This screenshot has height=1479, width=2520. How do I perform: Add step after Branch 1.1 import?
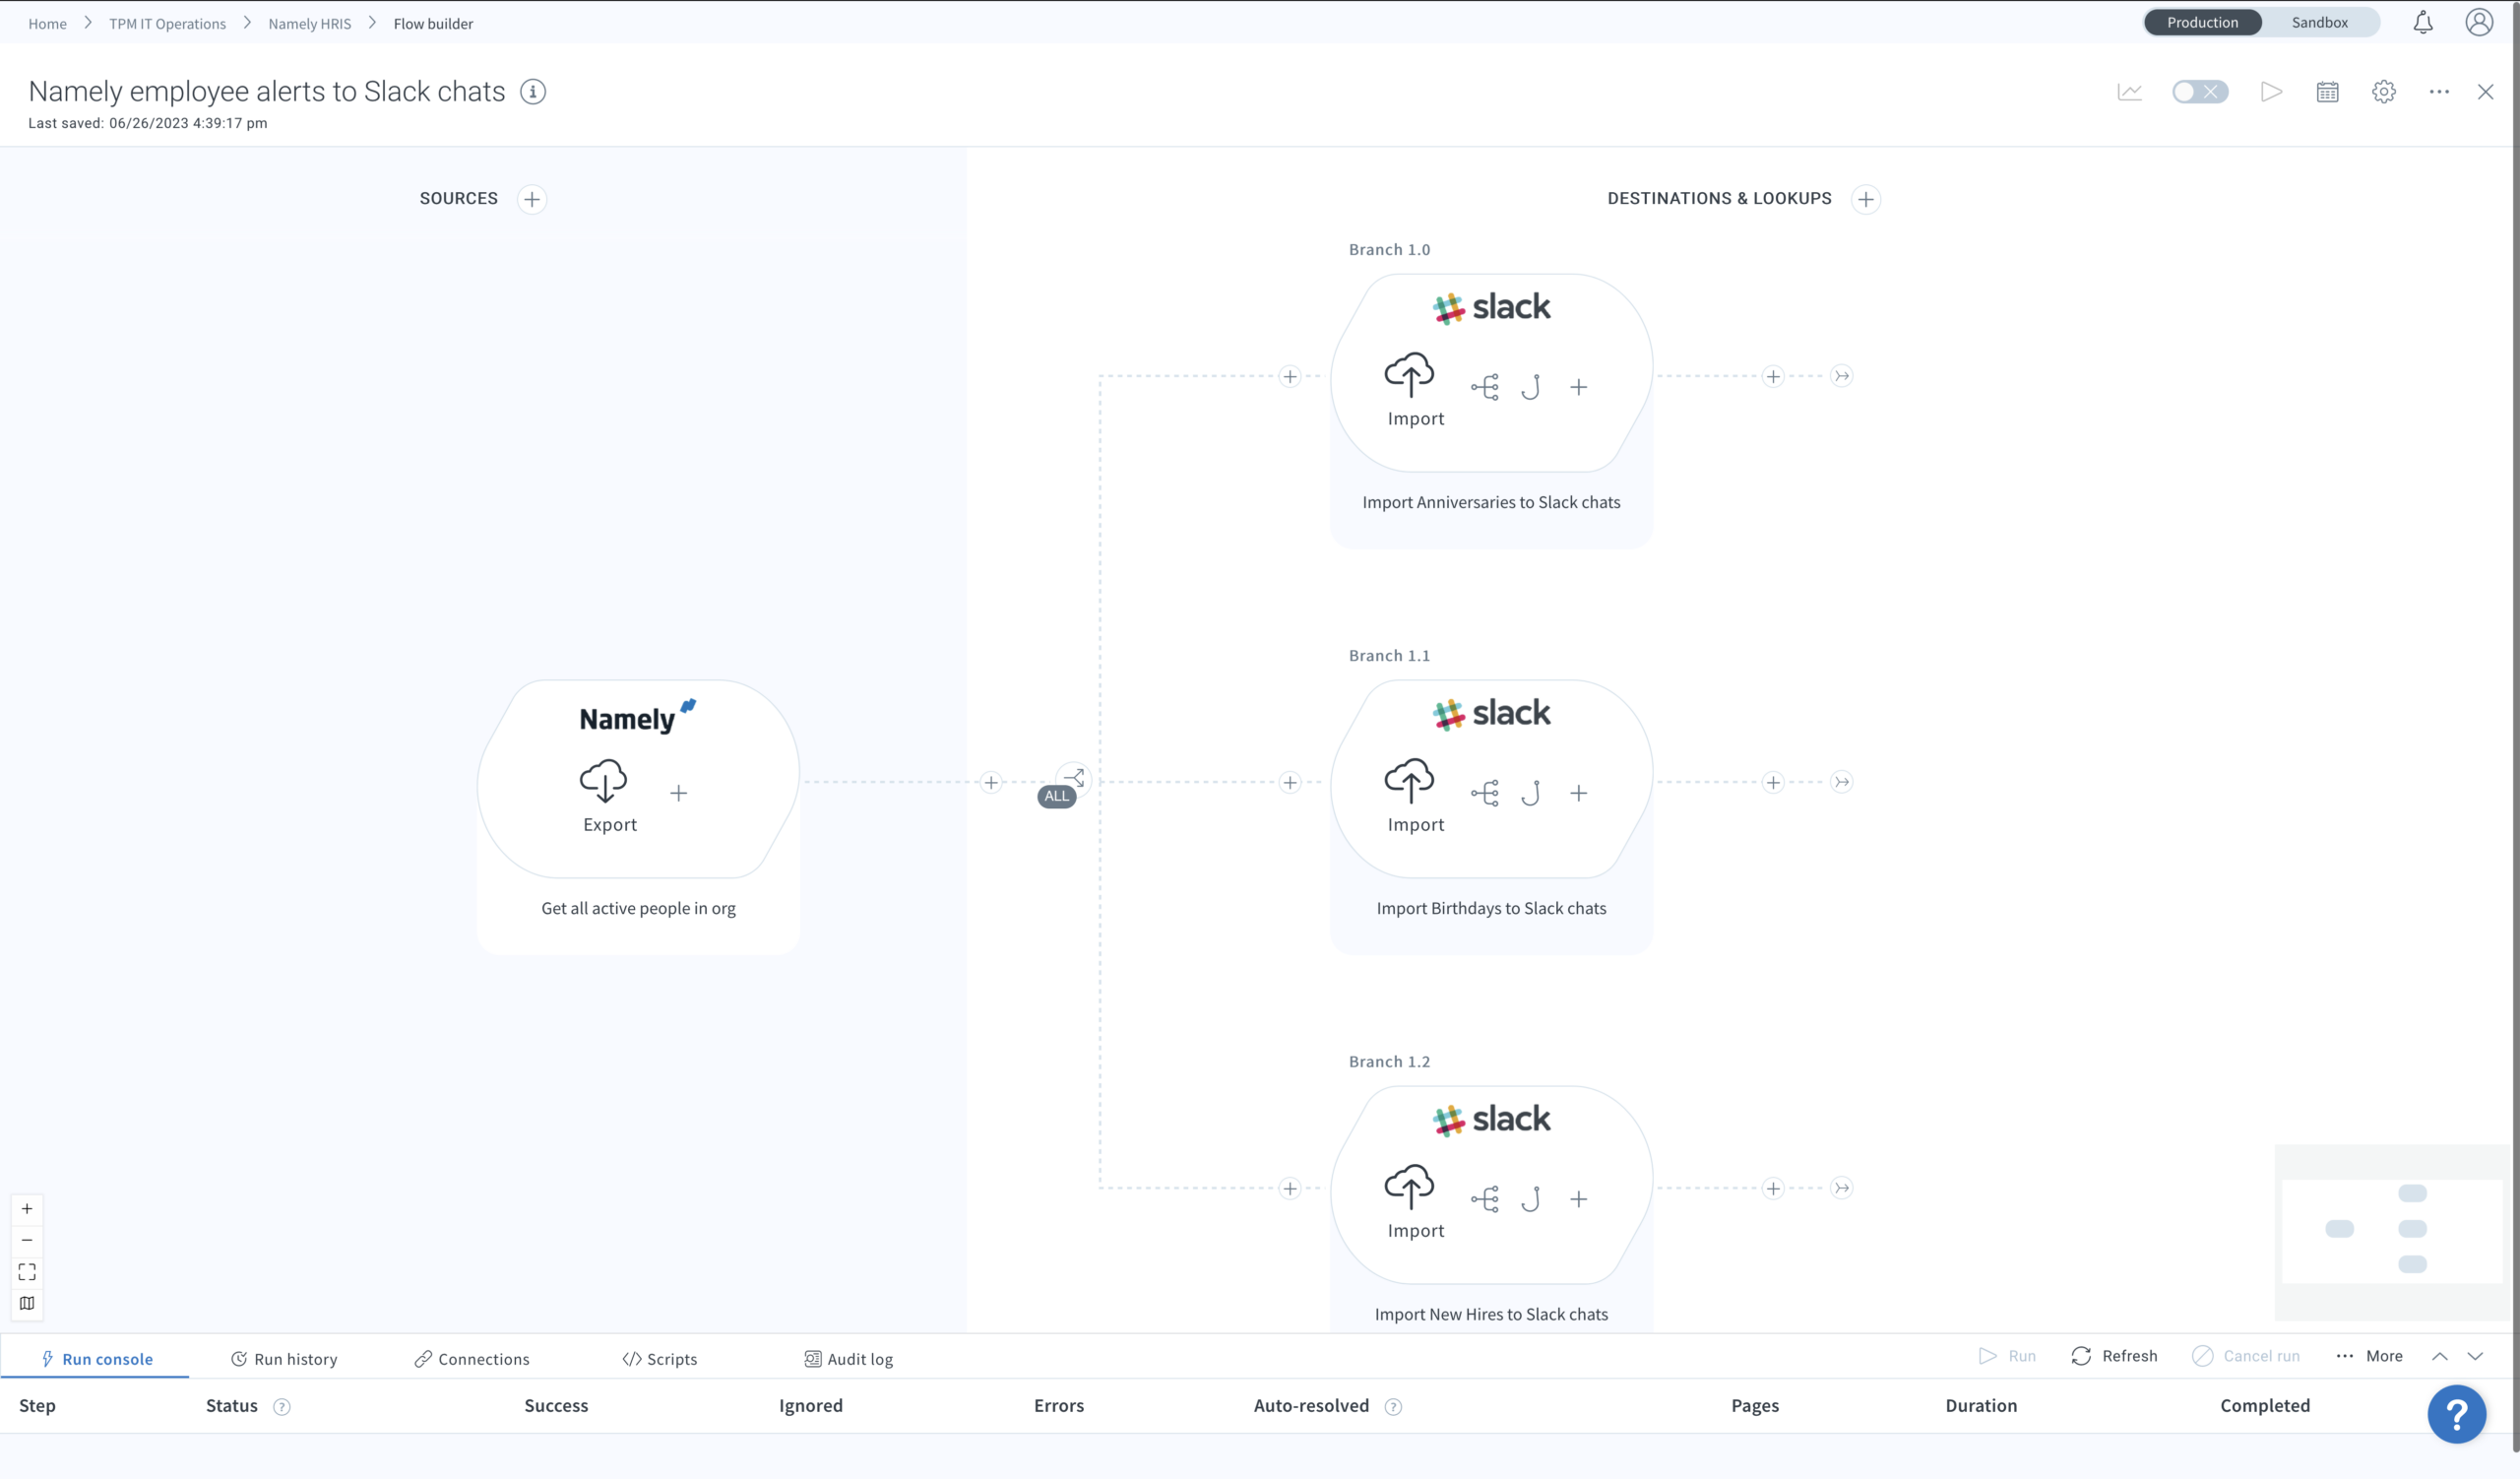[1772, 782]
